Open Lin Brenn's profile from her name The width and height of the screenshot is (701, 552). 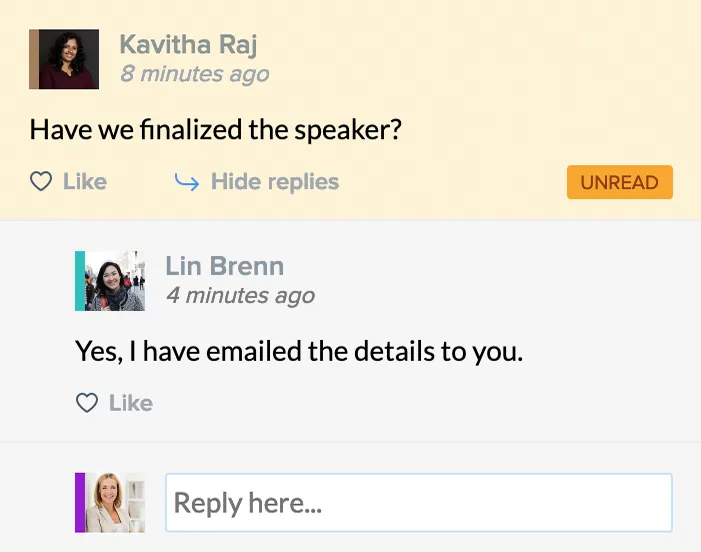point(224,266)
